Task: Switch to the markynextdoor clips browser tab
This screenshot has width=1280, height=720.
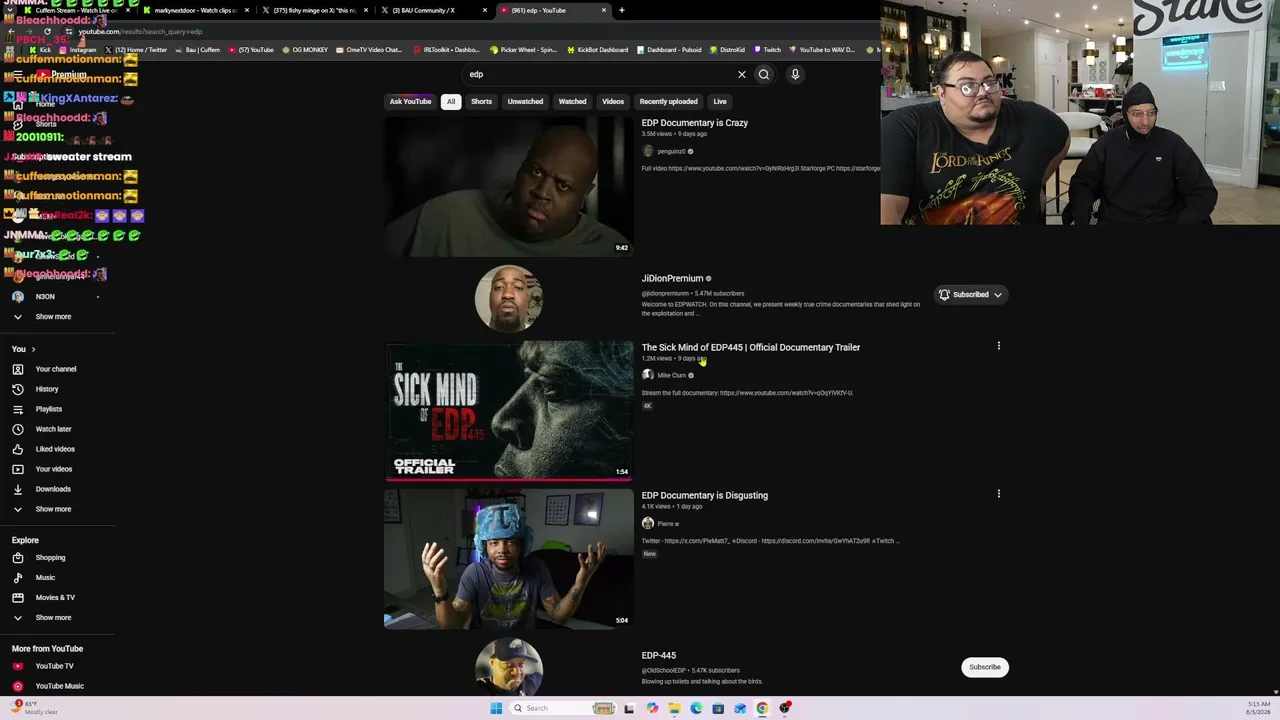Action: pyautogui.click(x=196, y=10)
